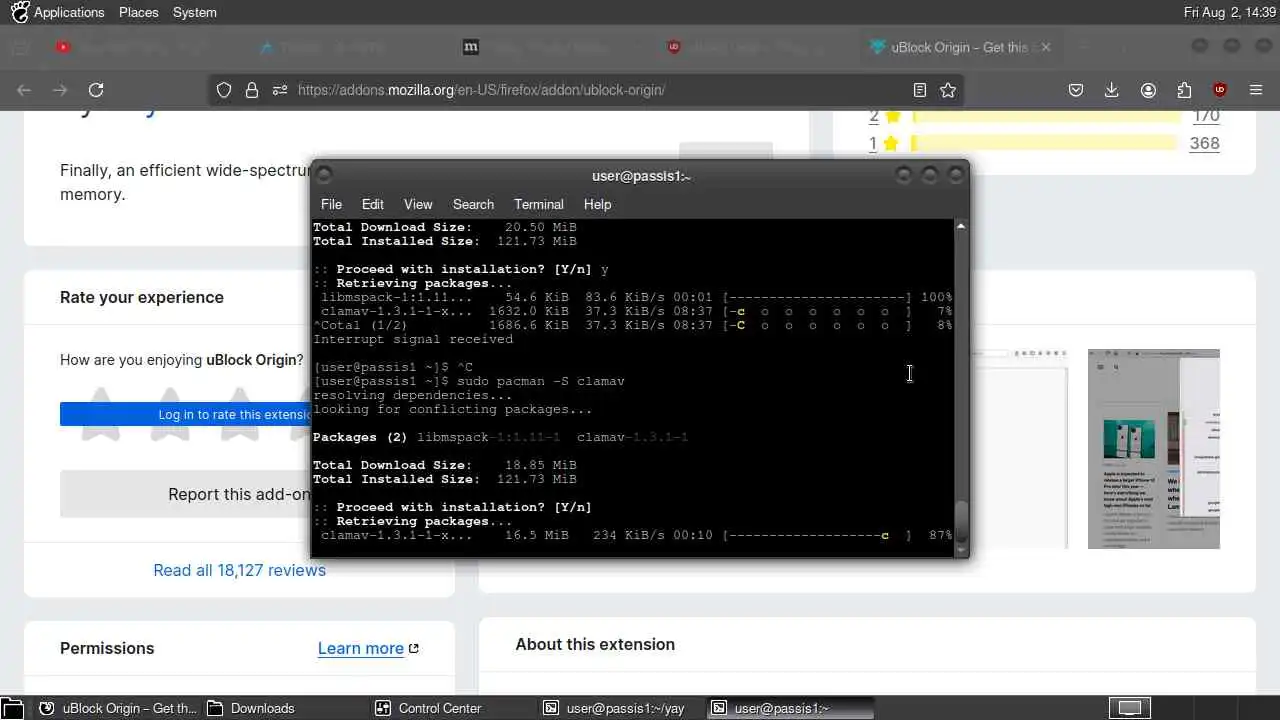
Task: Open the Firefox hamburger menu
Action: pos(1256,90)
